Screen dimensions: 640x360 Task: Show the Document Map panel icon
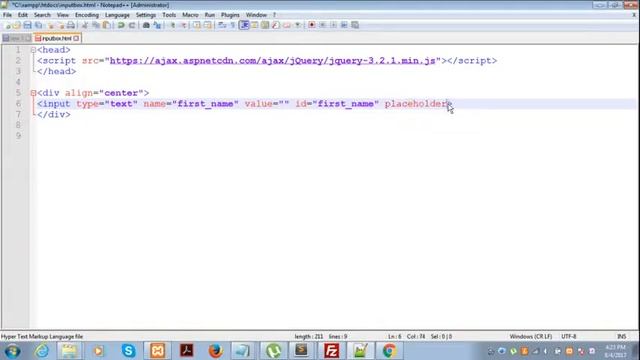[265, 25]
